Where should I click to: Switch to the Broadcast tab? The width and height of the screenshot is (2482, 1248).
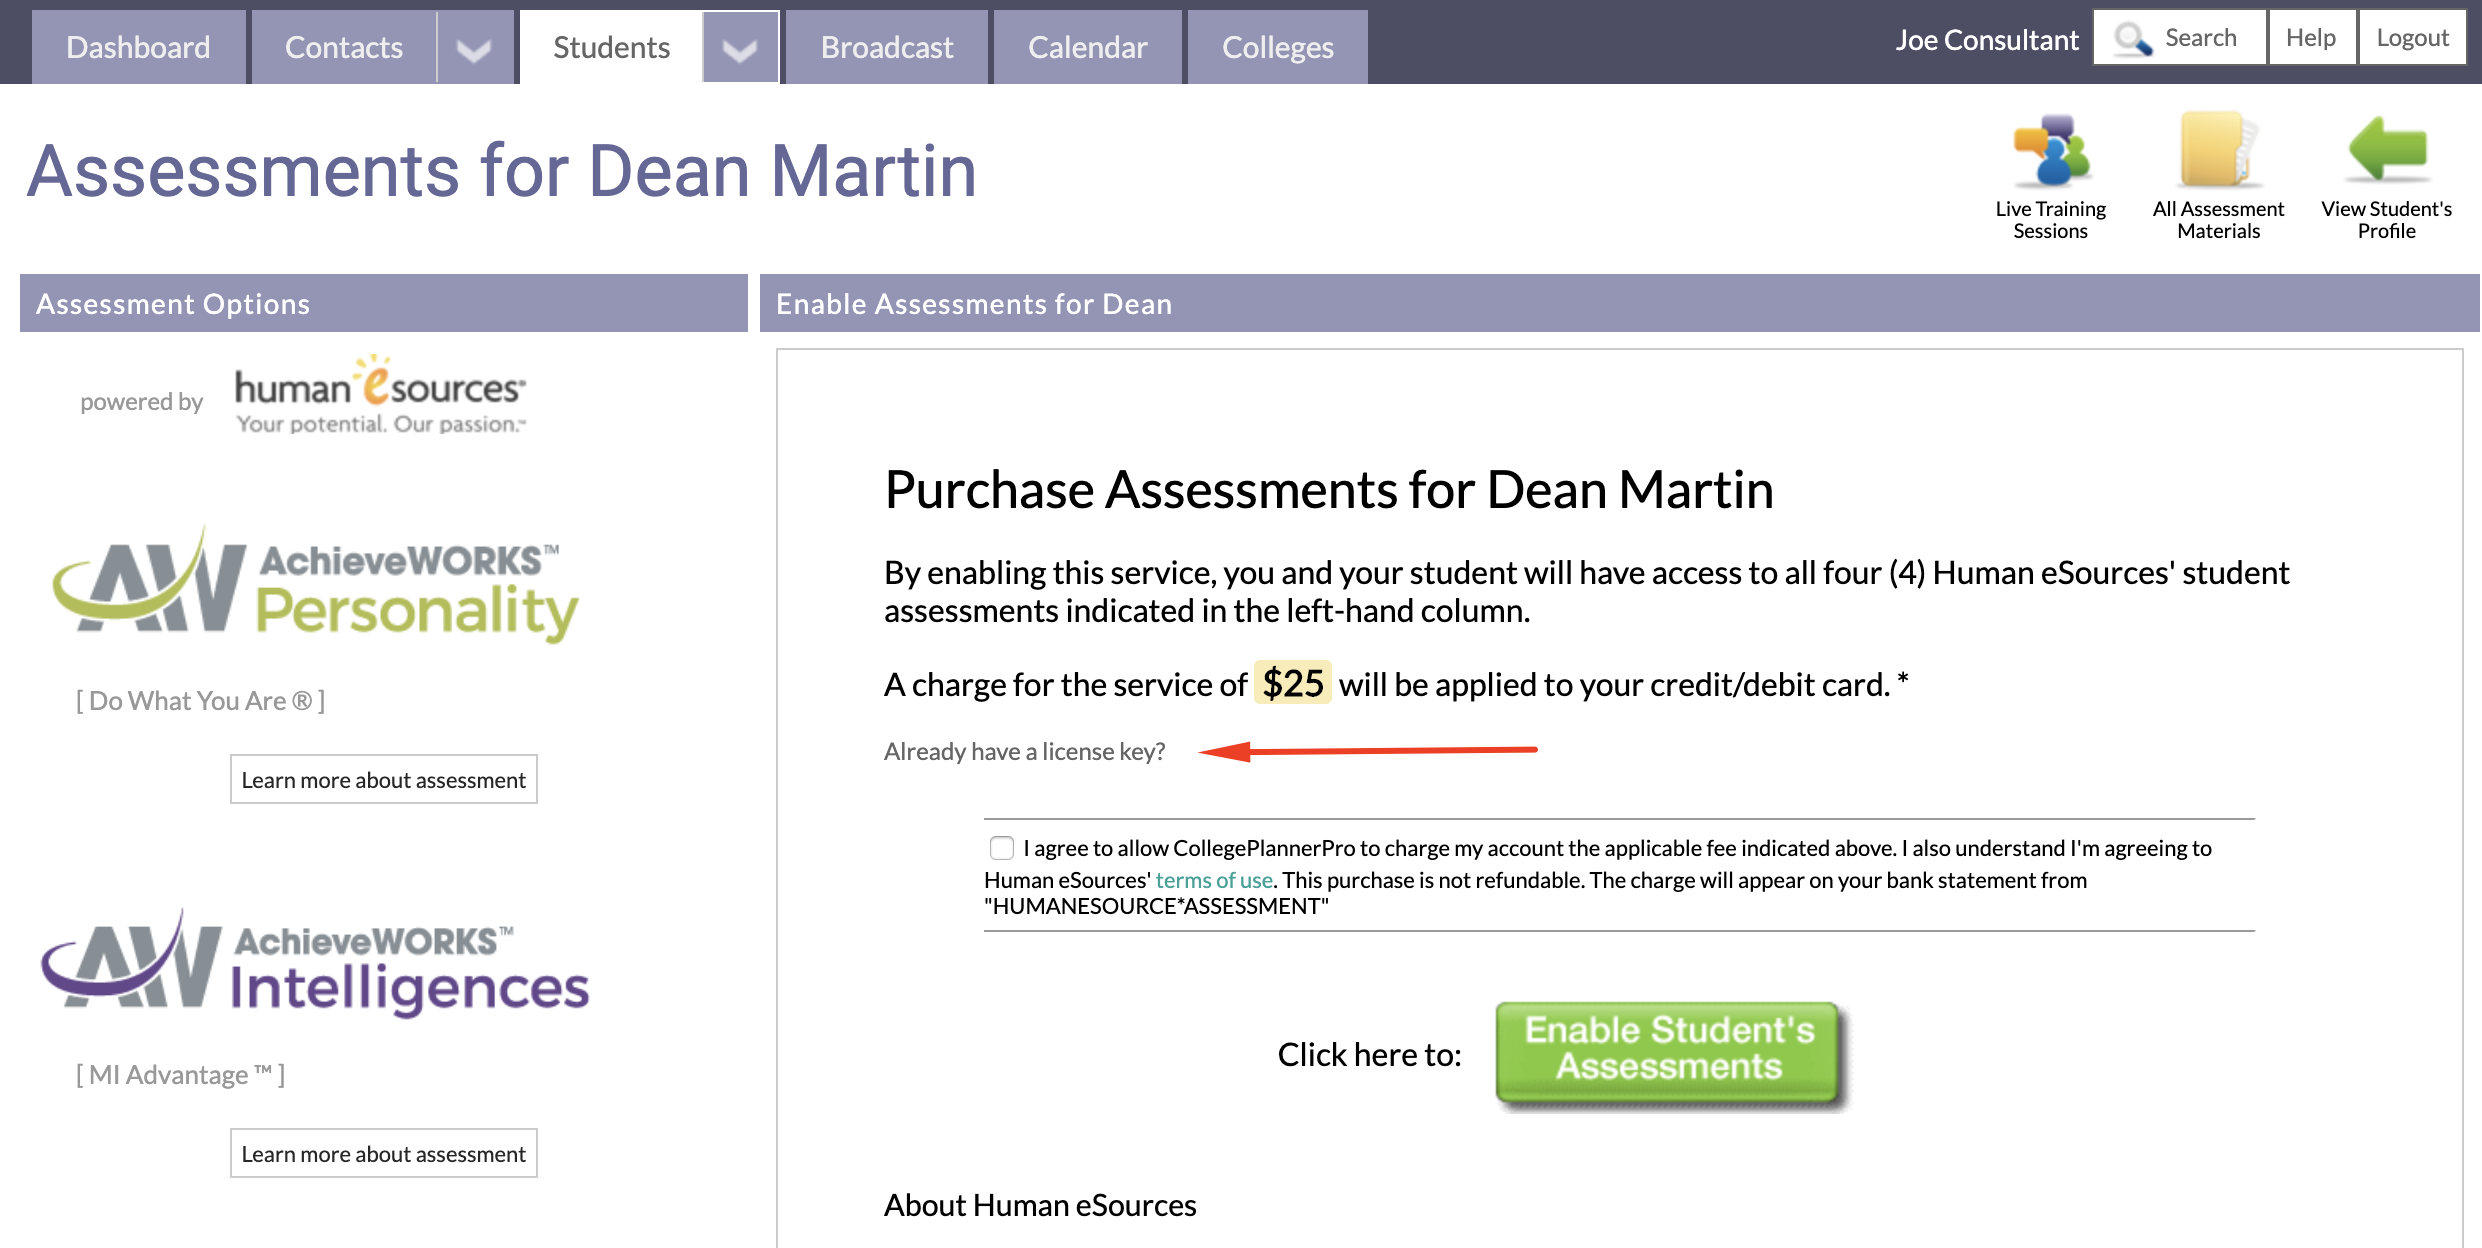point(887,48)
